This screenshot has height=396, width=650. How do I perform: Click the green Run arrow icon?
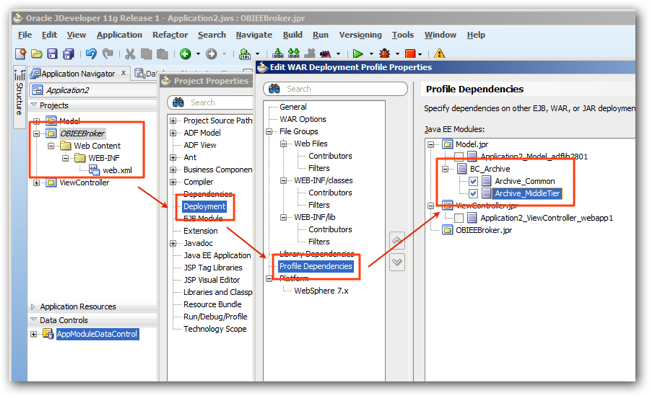point(358,53)
